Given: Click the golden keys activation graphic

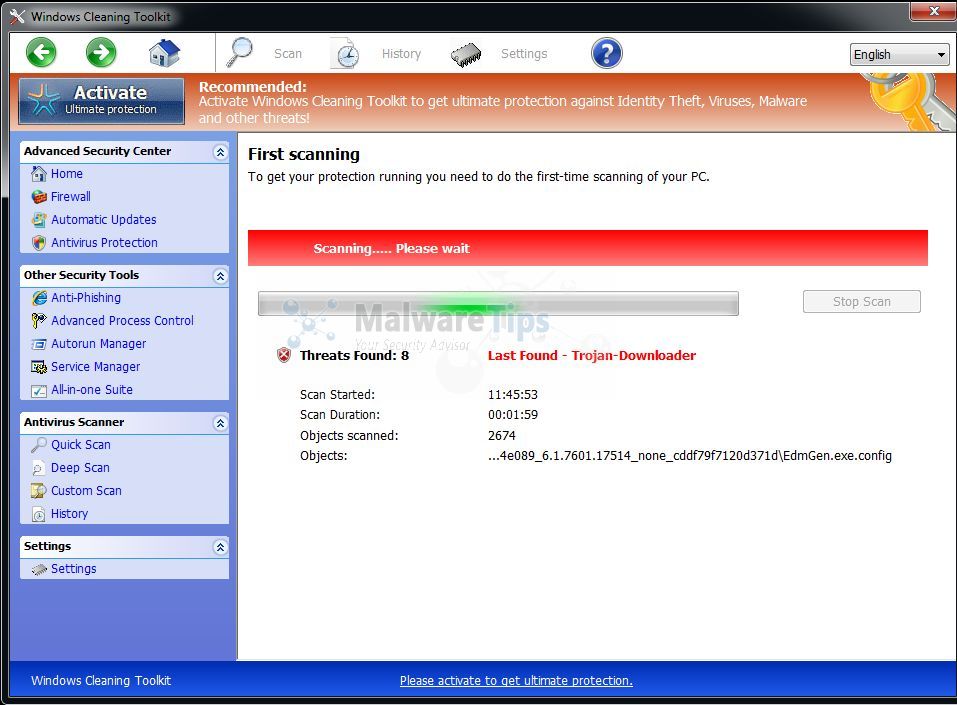Looking at the screenshot, I should 909,101.
